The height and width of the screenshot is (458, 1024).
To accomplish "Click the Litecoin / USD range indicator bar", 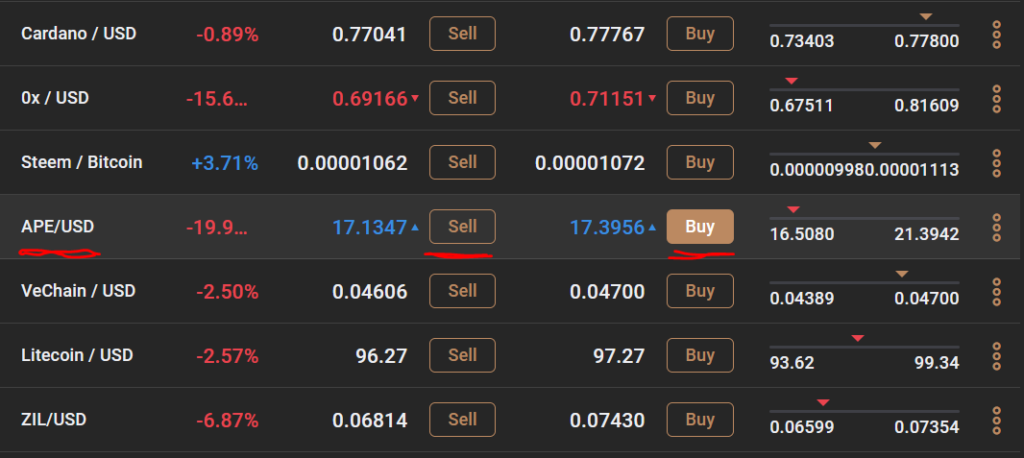I will click(x=864, y=347).
